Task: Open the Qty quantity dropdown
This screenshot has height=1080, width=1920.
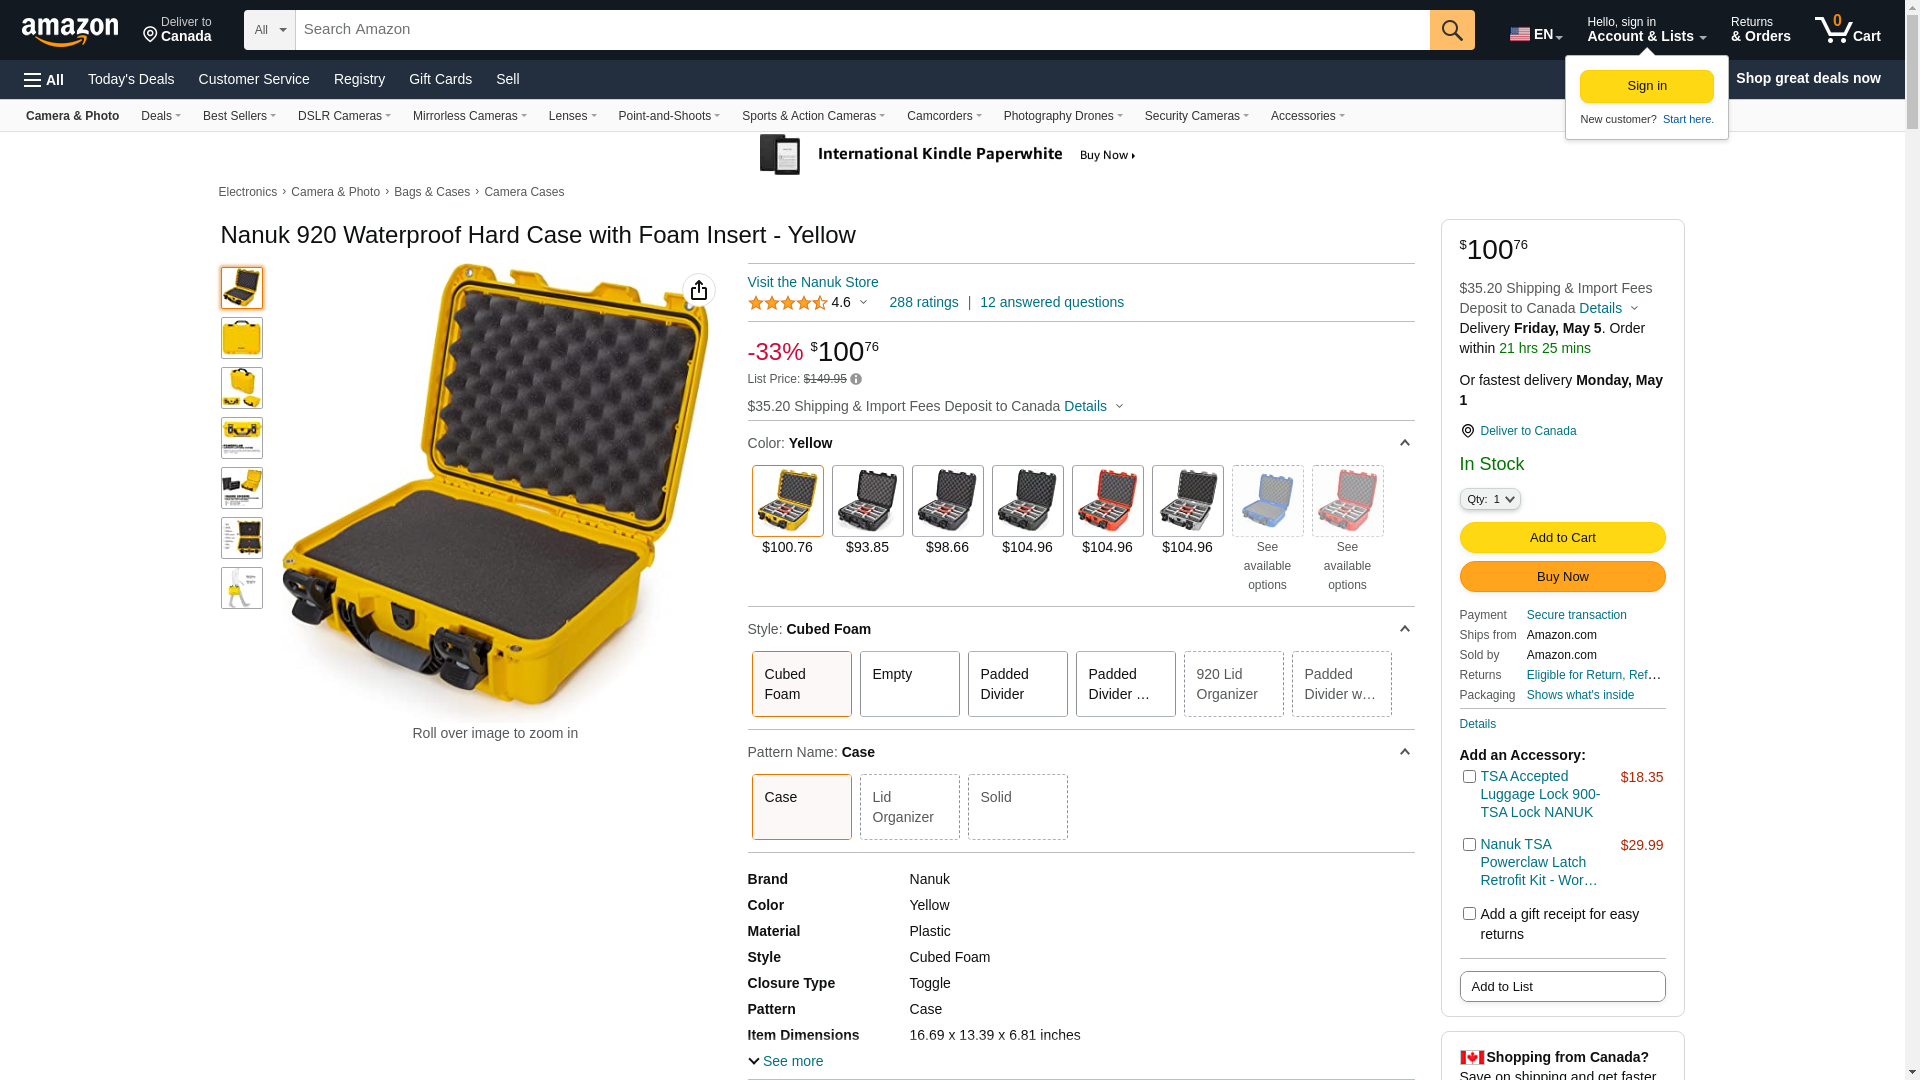Action: (x=1490, y=499)
